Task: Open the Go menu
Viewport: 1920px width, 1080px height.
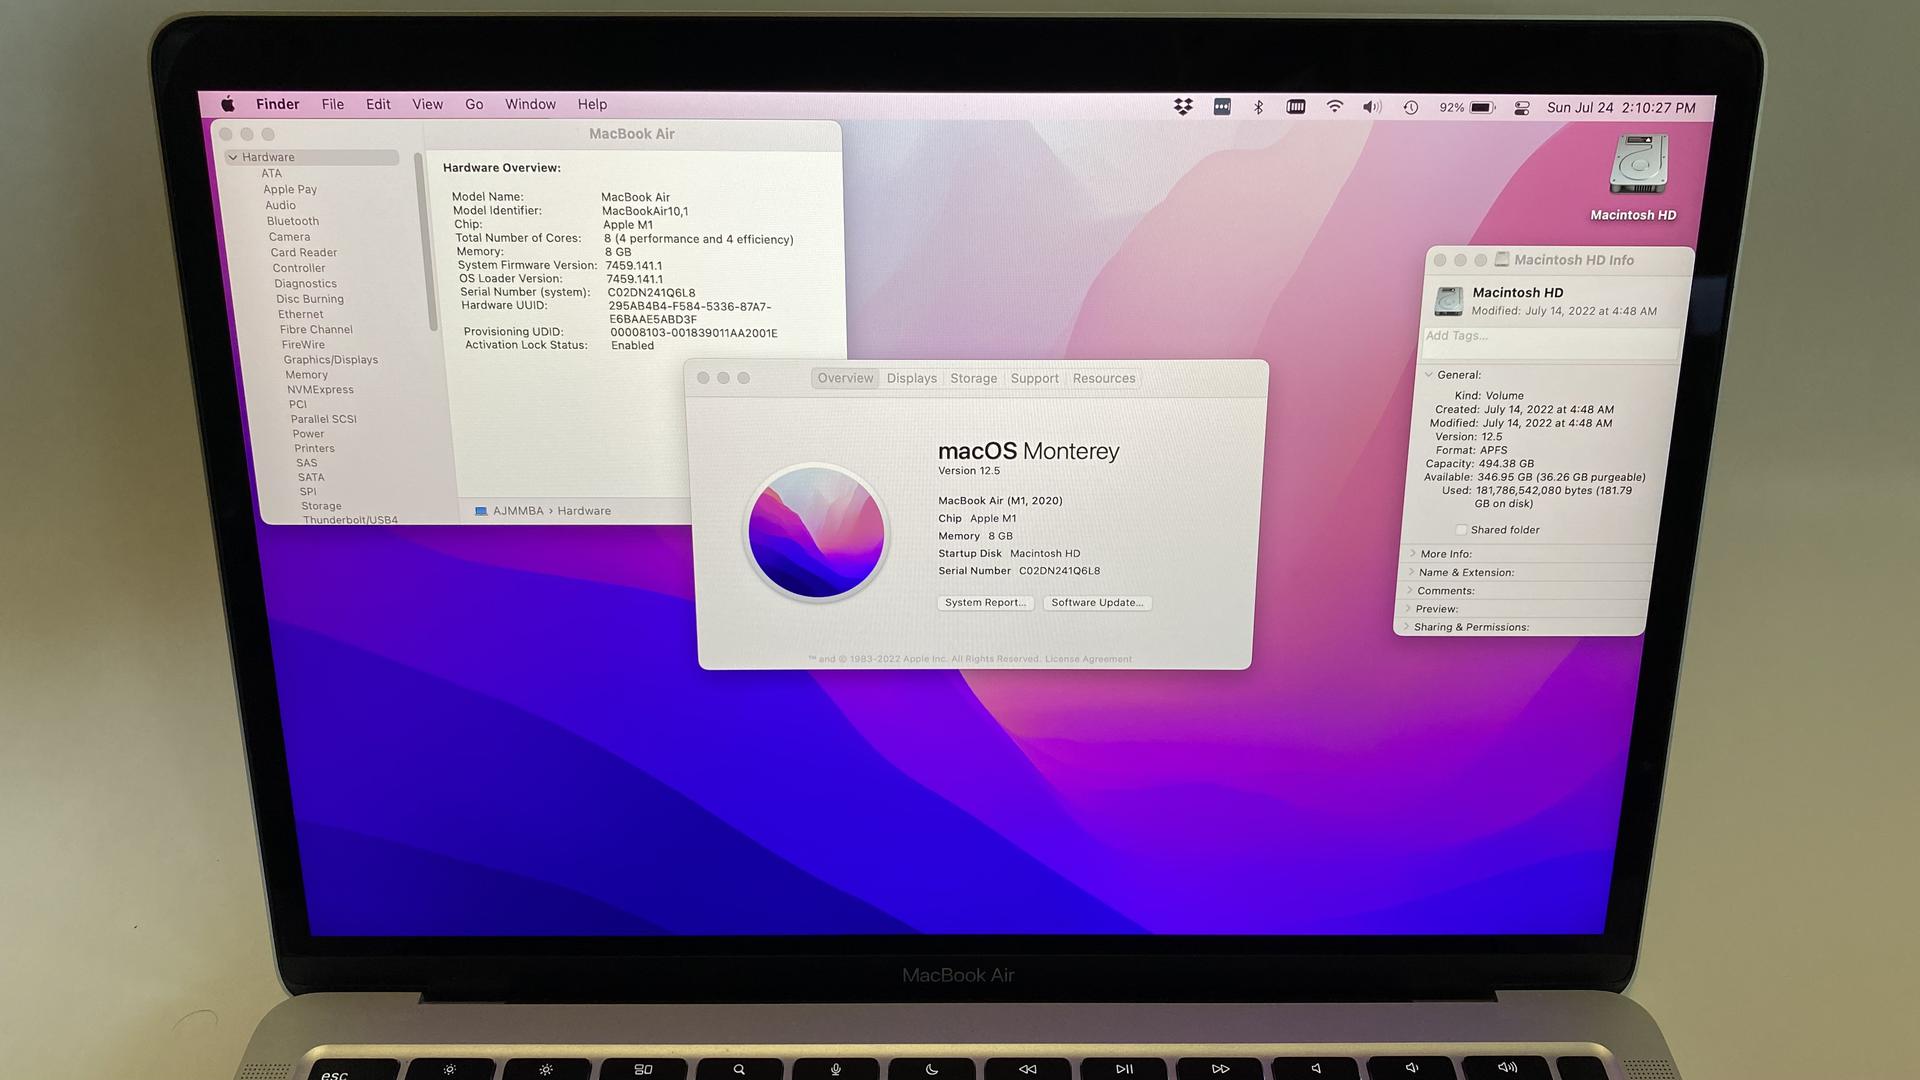Action: [474, 104]
